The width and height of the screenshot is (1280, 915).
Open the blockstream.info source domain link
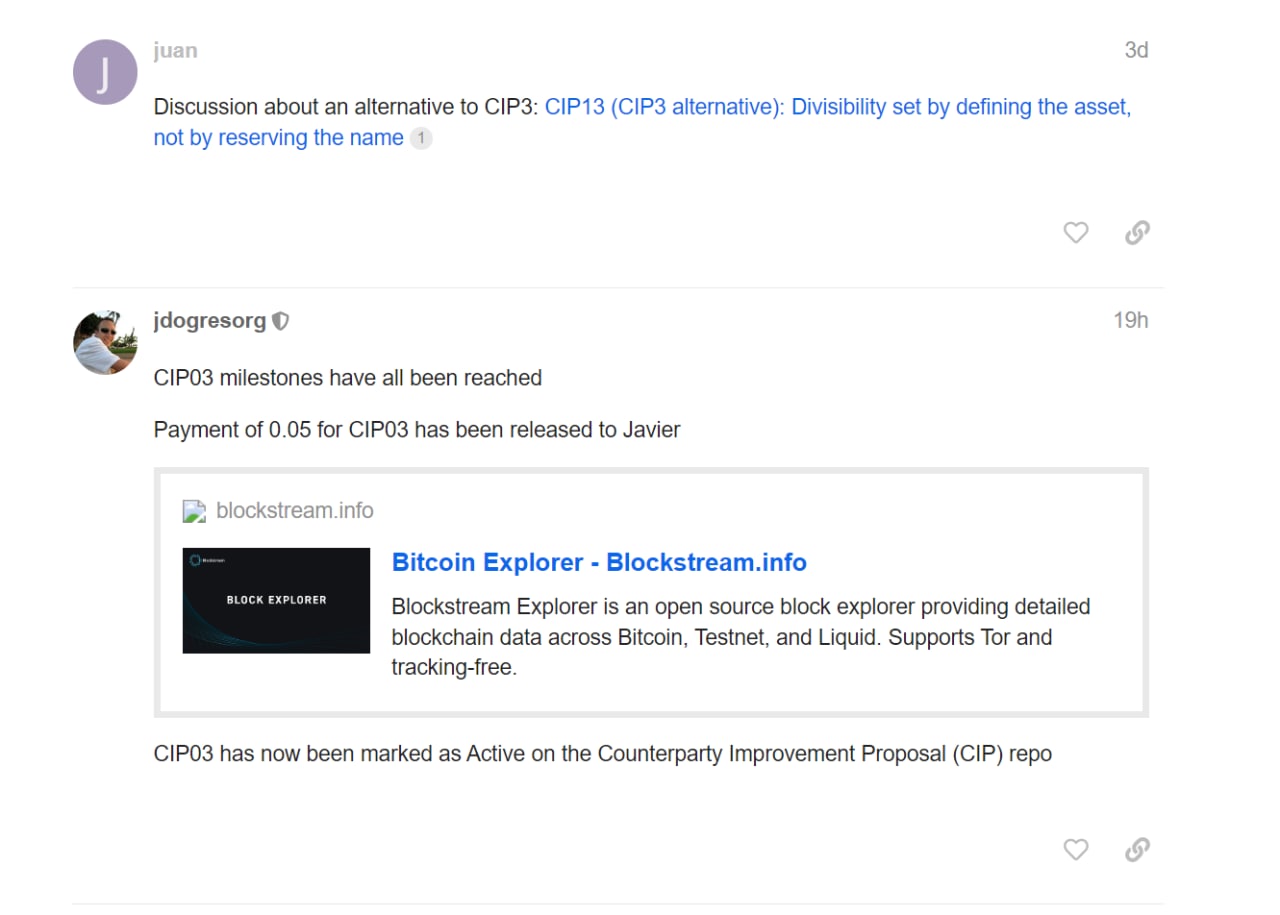(295, 511)
